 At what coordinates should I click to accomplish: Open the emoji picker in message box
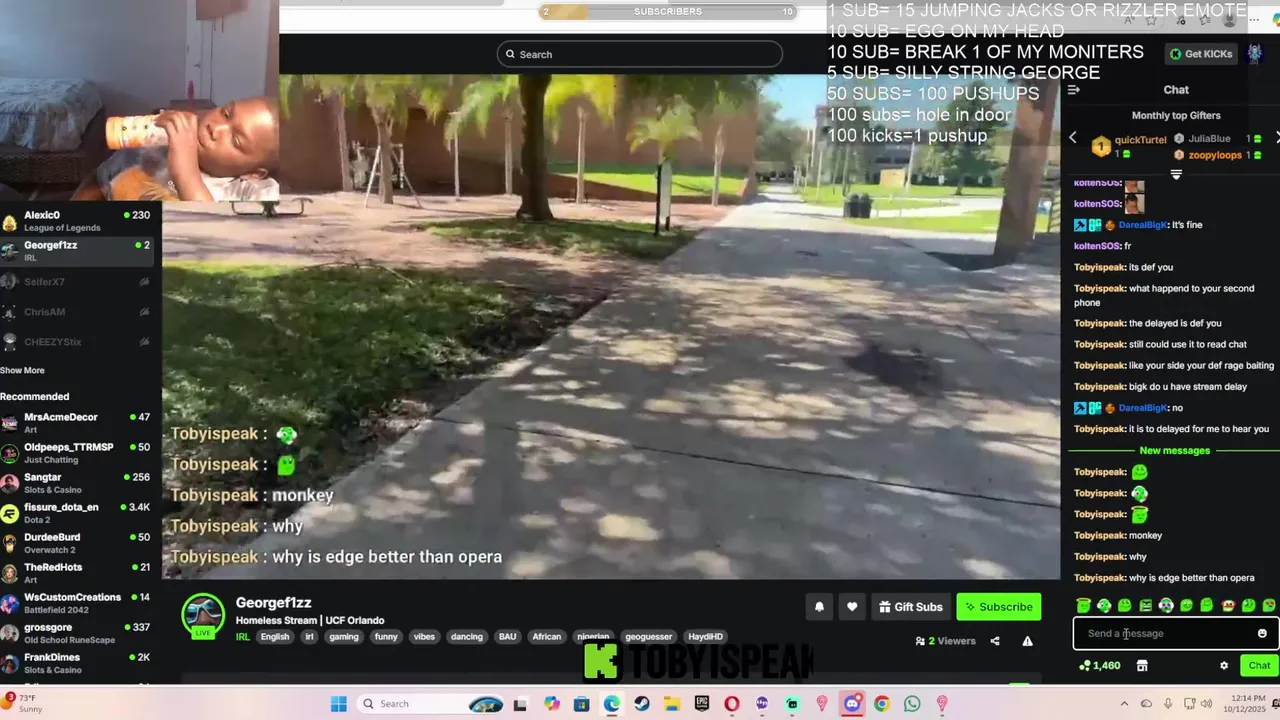(1262, 633)
